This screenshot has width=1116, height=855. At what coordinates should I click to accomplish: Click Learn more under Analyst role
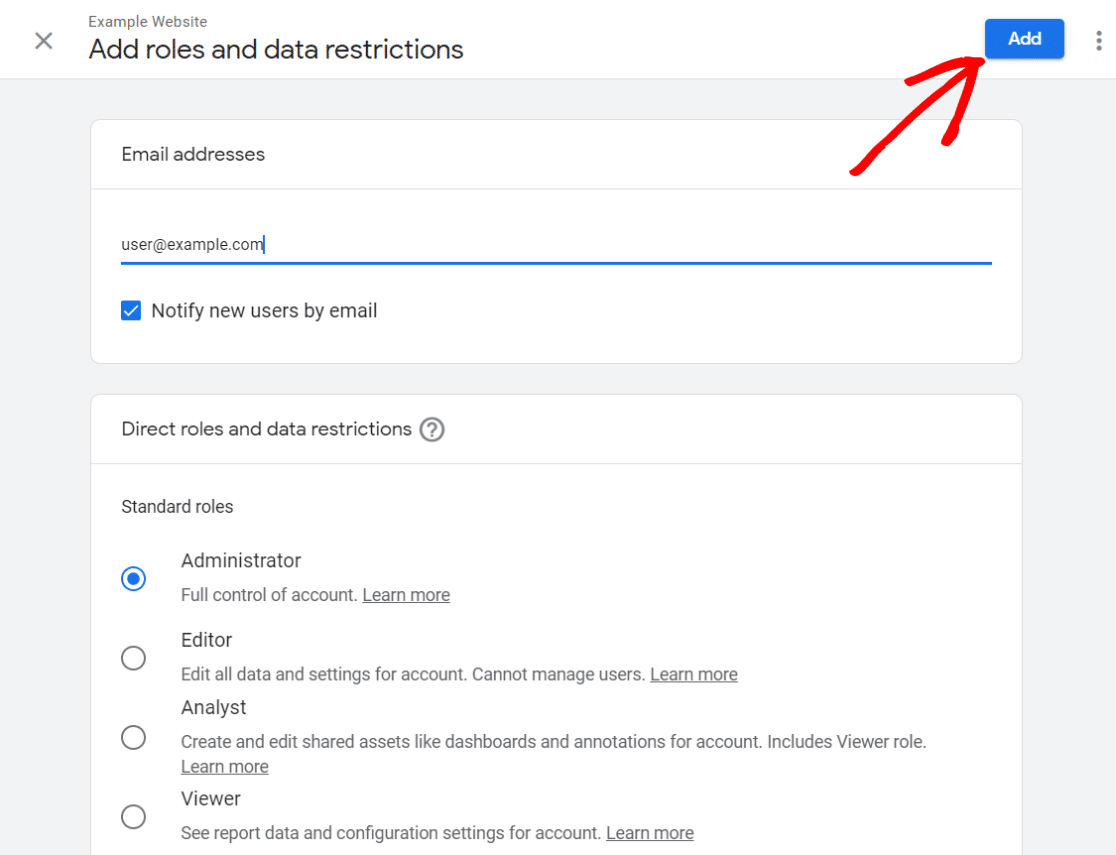[x=224, y=766]
